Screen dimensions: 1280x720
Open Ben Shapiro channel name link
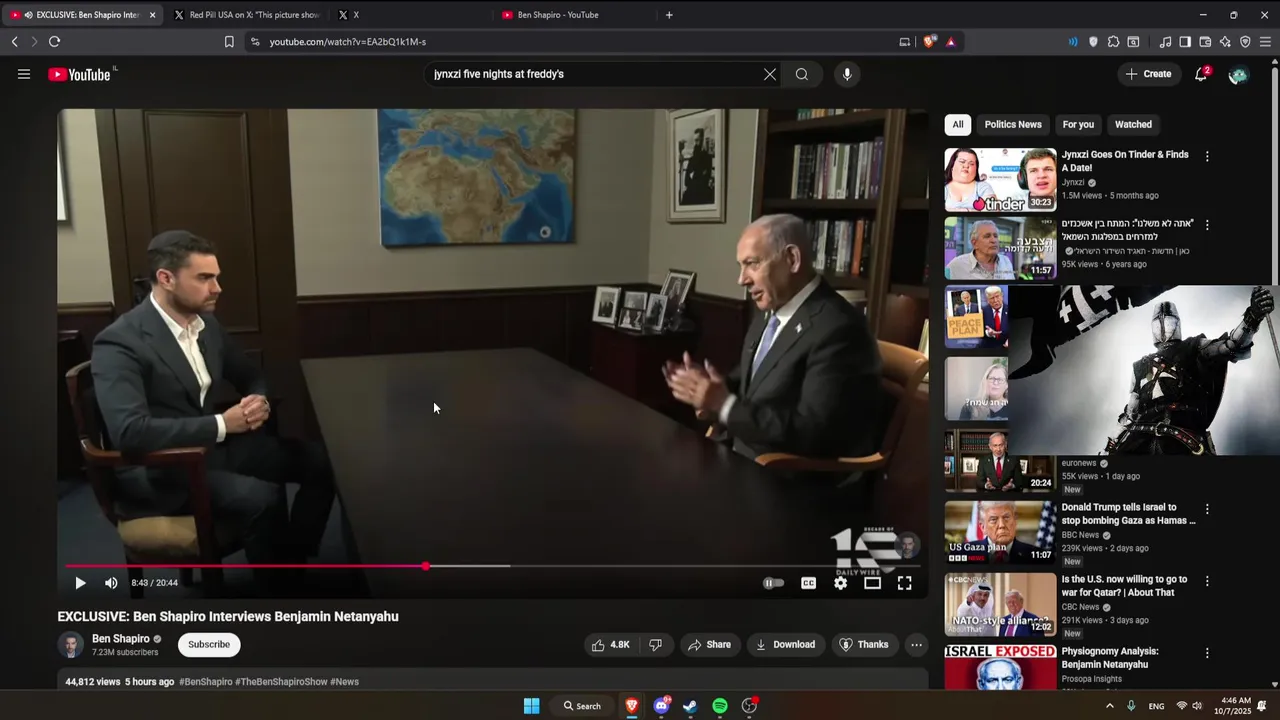coord(121,639)
